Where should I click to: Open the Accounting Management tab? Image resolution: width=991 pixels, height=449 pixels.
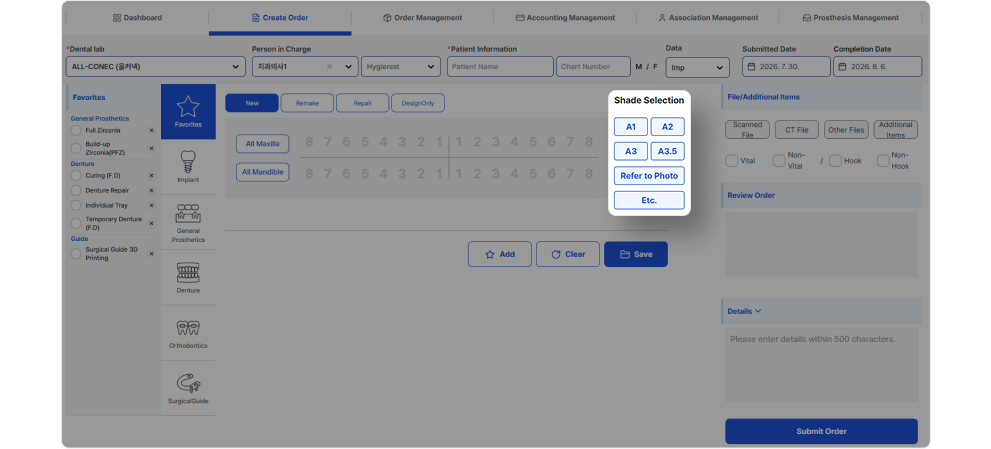pyautogui.click(x=565, y=18)
